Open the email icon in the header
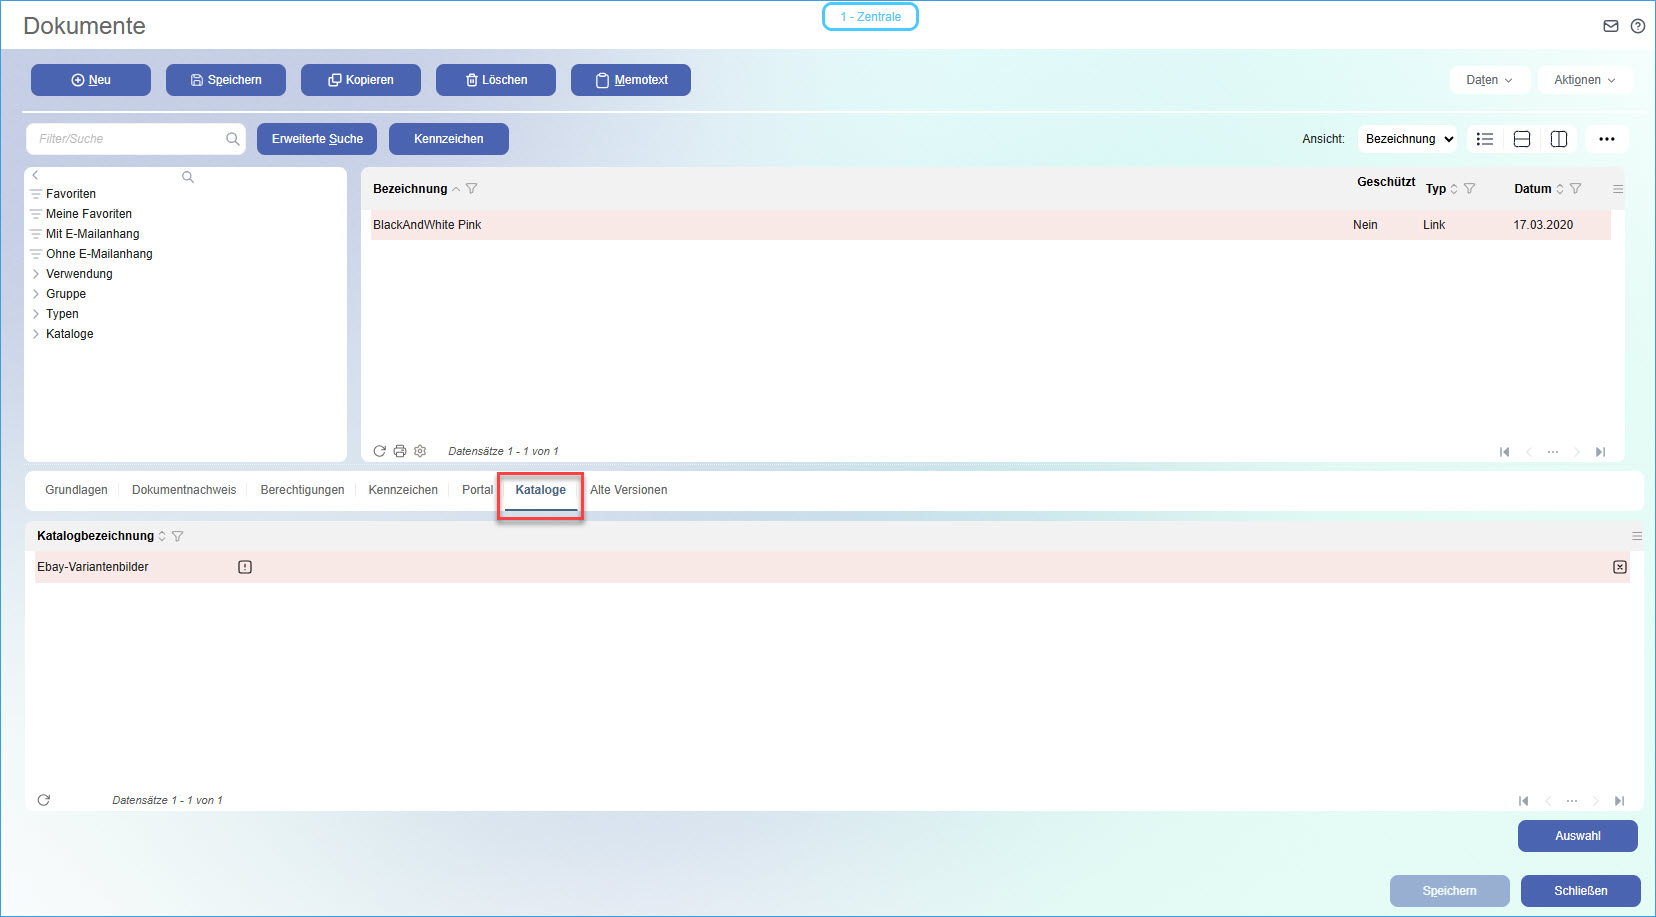 tap(1611, 26)
